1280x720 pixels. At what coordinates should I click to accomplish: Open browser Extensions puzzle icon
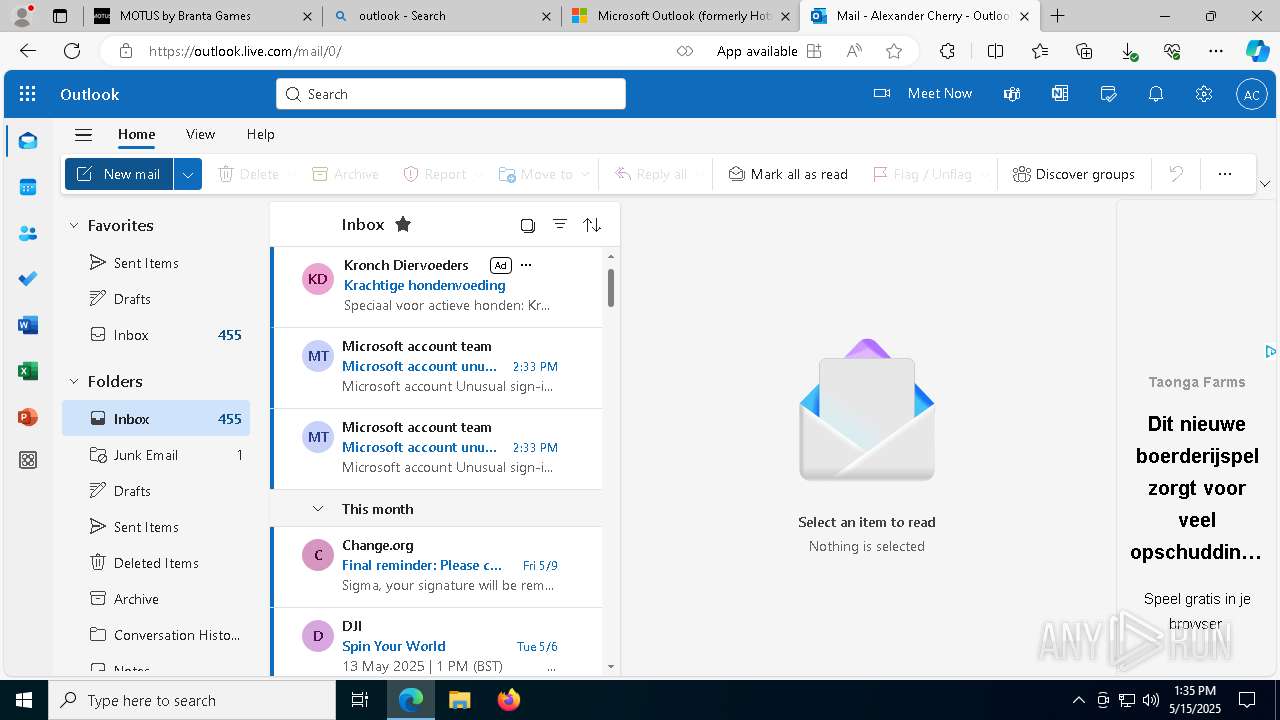[x=947, y=51]
